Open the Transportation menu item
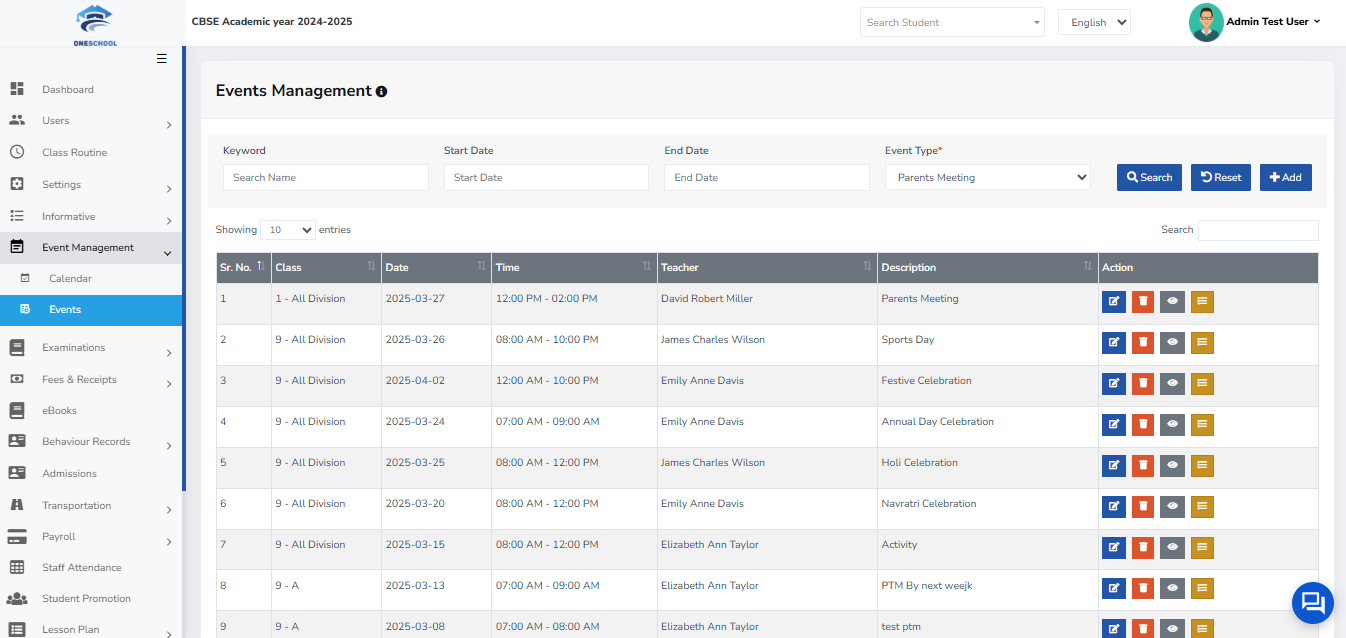 click(x=90, y=505)
